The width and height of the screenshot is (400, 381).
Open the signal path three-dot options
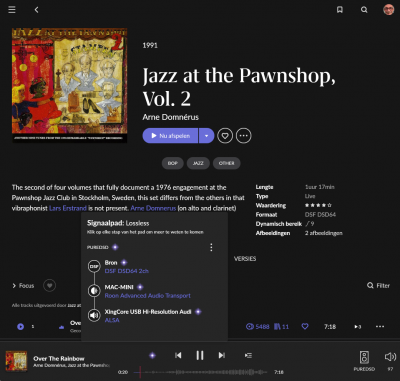(x=211, y=247)
